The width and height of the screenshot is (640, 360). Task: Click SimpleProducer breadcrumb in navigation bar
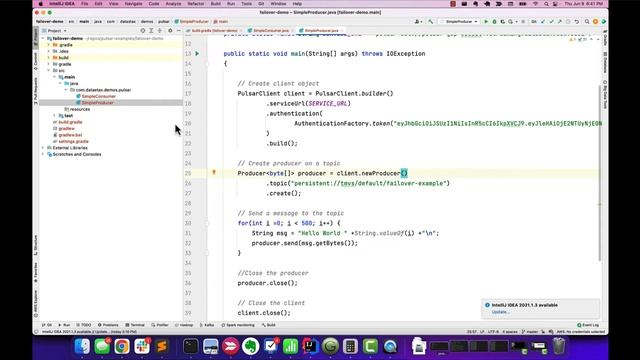192,22
